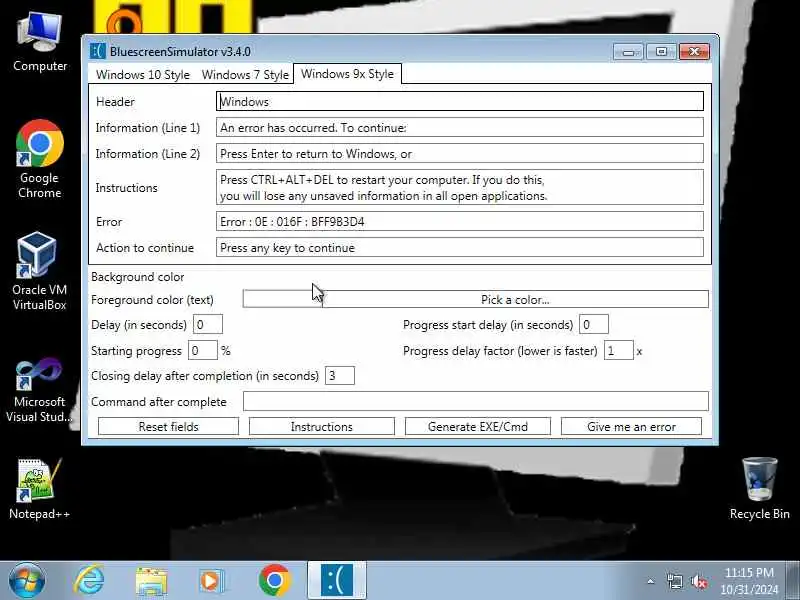Focus the Progress start delay box
The image size is (800, 600).
[x=594, y=324]
